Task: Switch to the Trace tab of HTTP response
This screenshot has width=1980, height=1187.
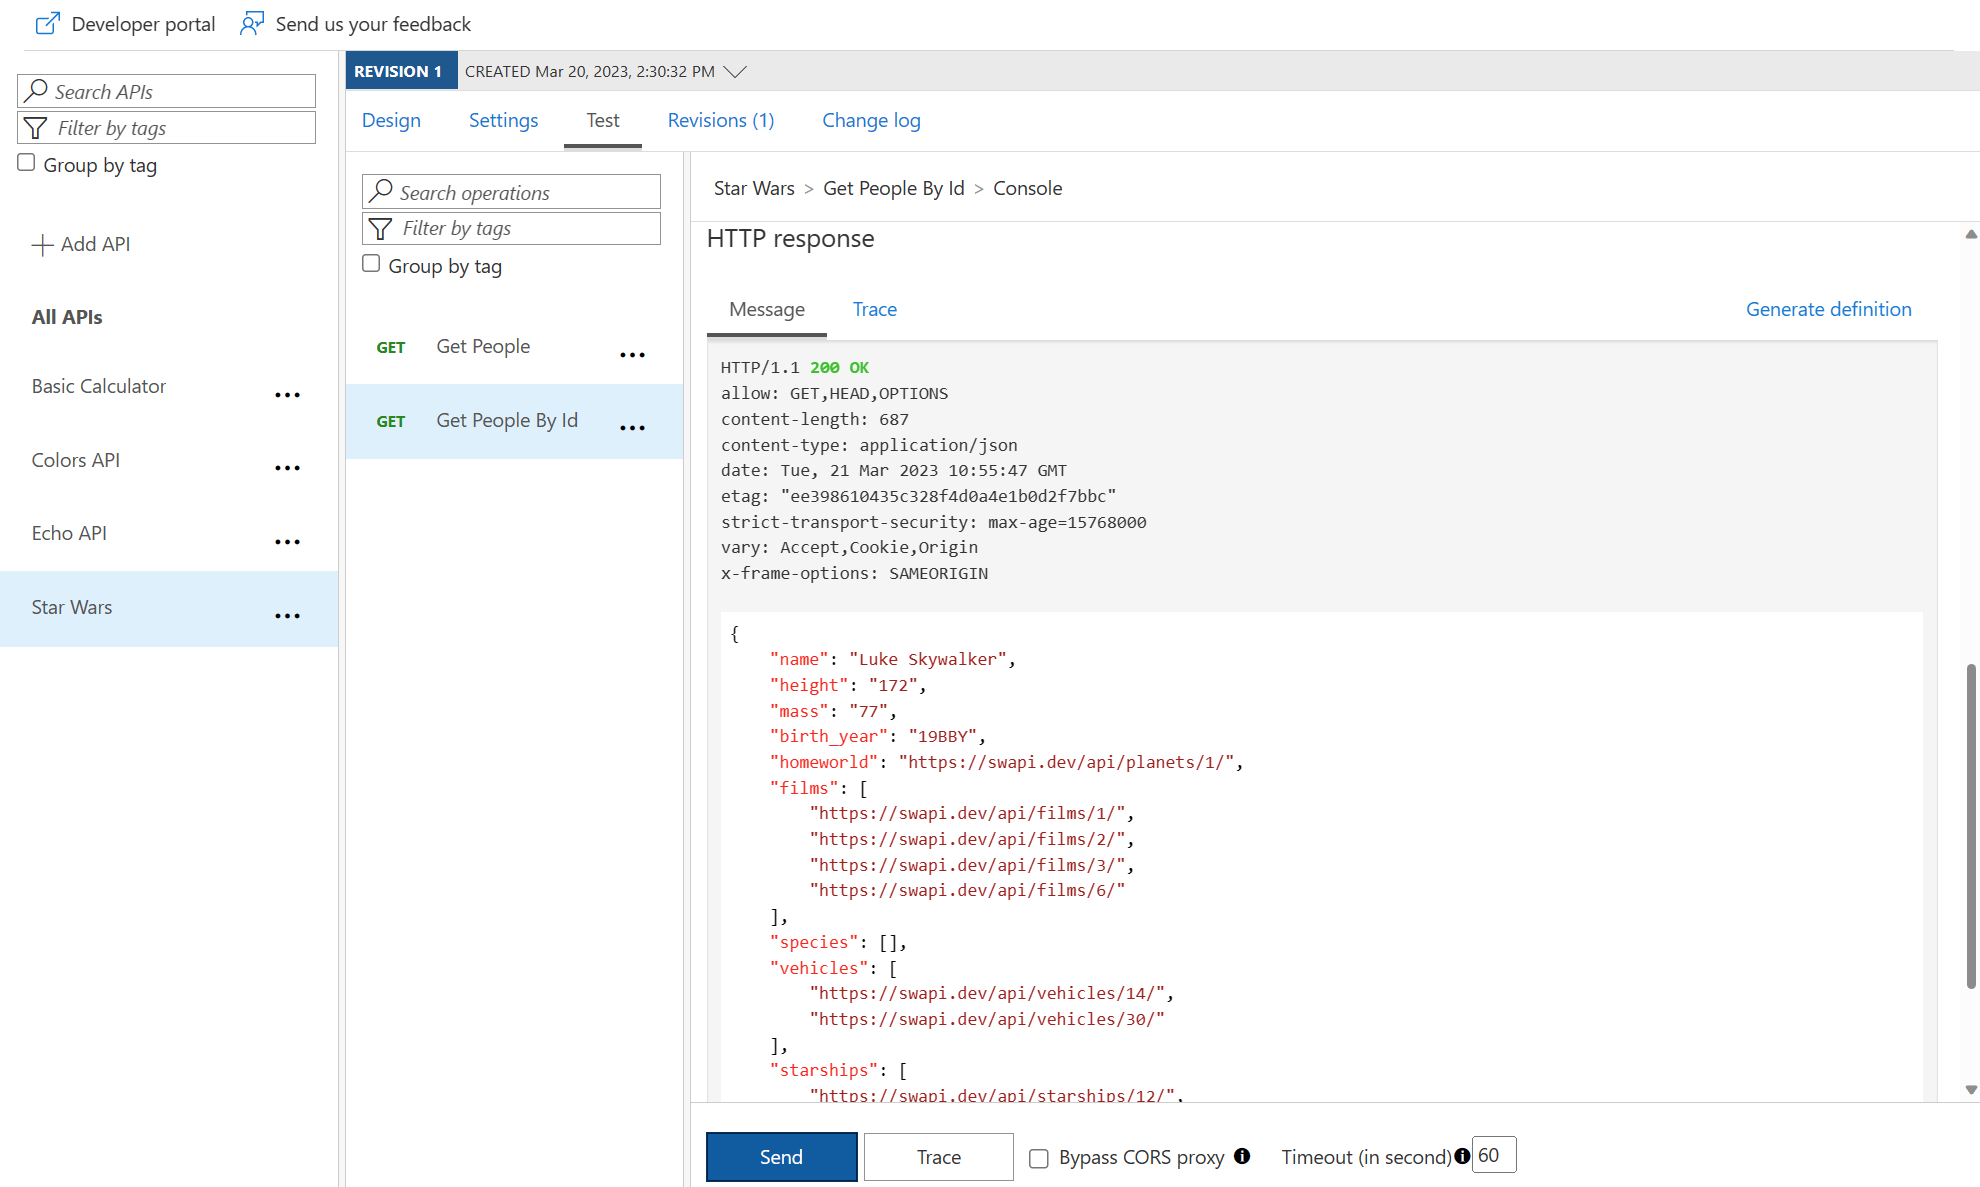Action: 874,309
